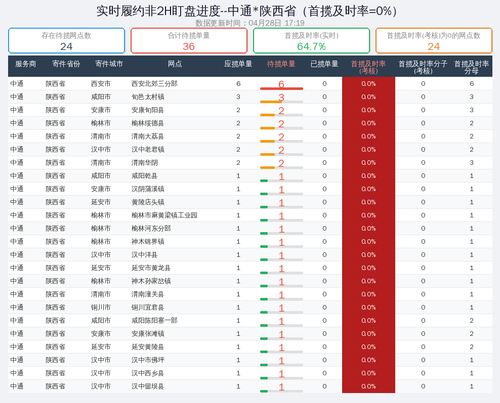Select the 神木孙家岔镇 network cell
The height and width of the screenshot is (403, 500).
click(x=151, y=281)
